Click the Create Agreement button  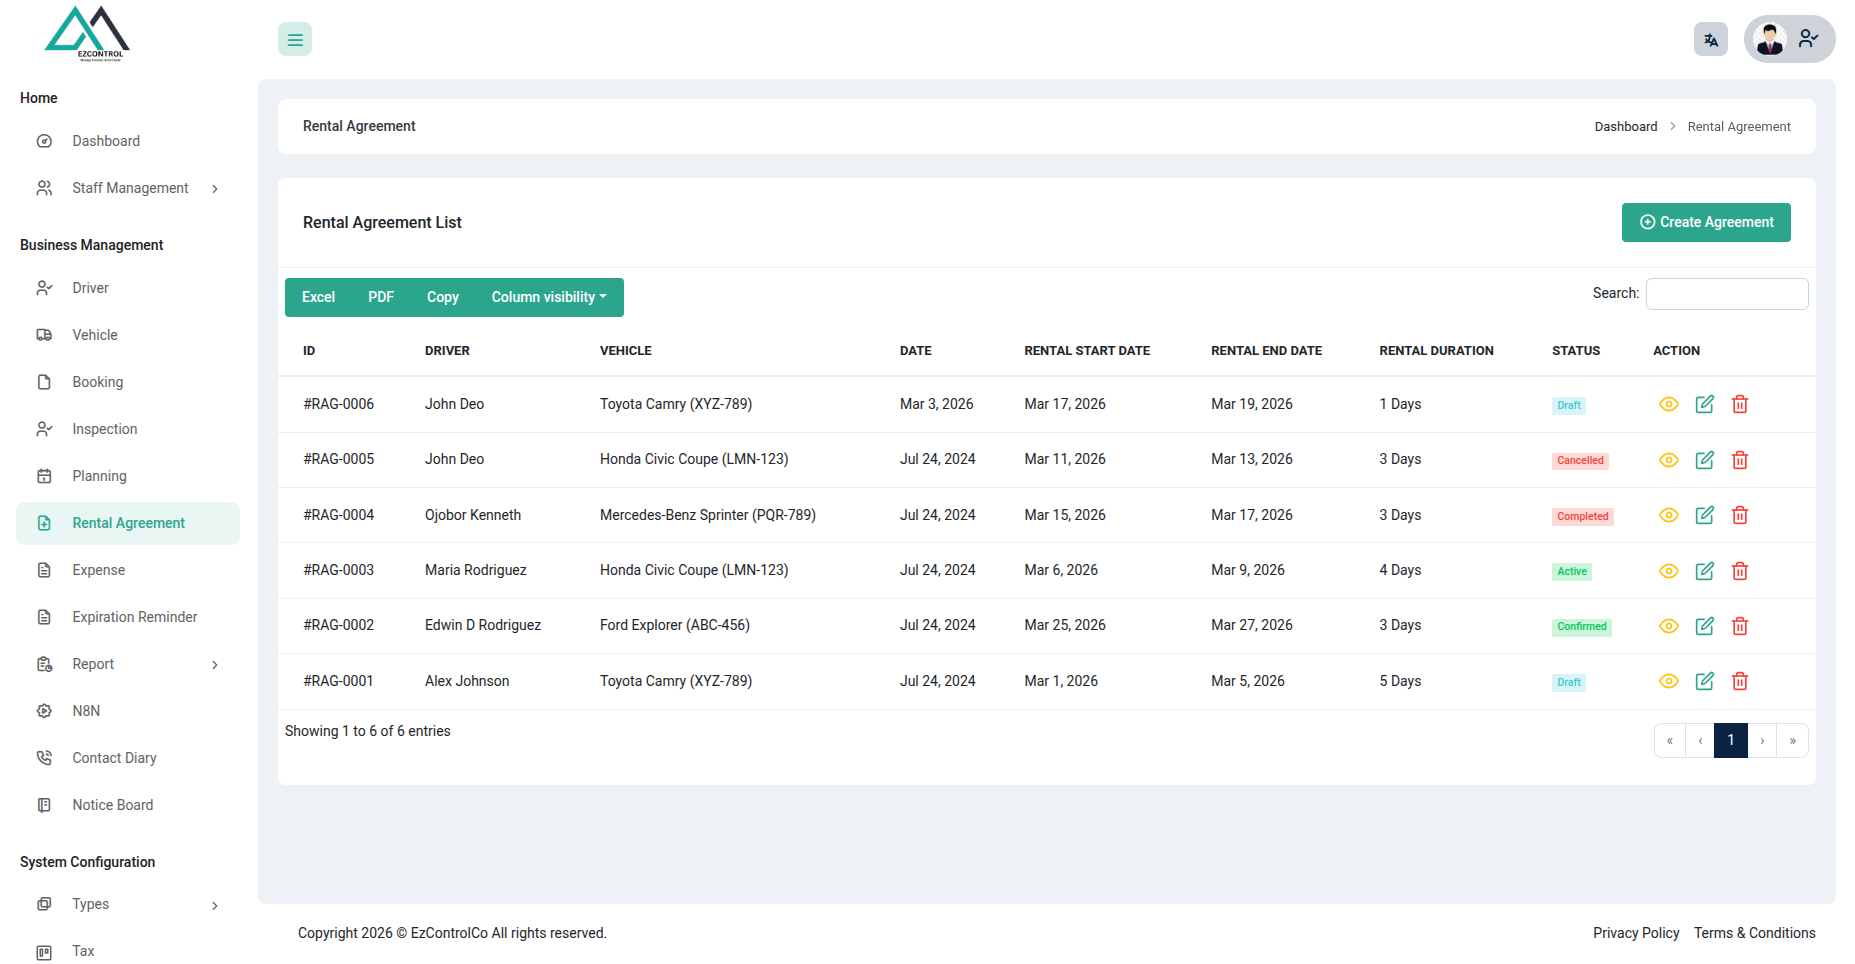coord(1706,222)
